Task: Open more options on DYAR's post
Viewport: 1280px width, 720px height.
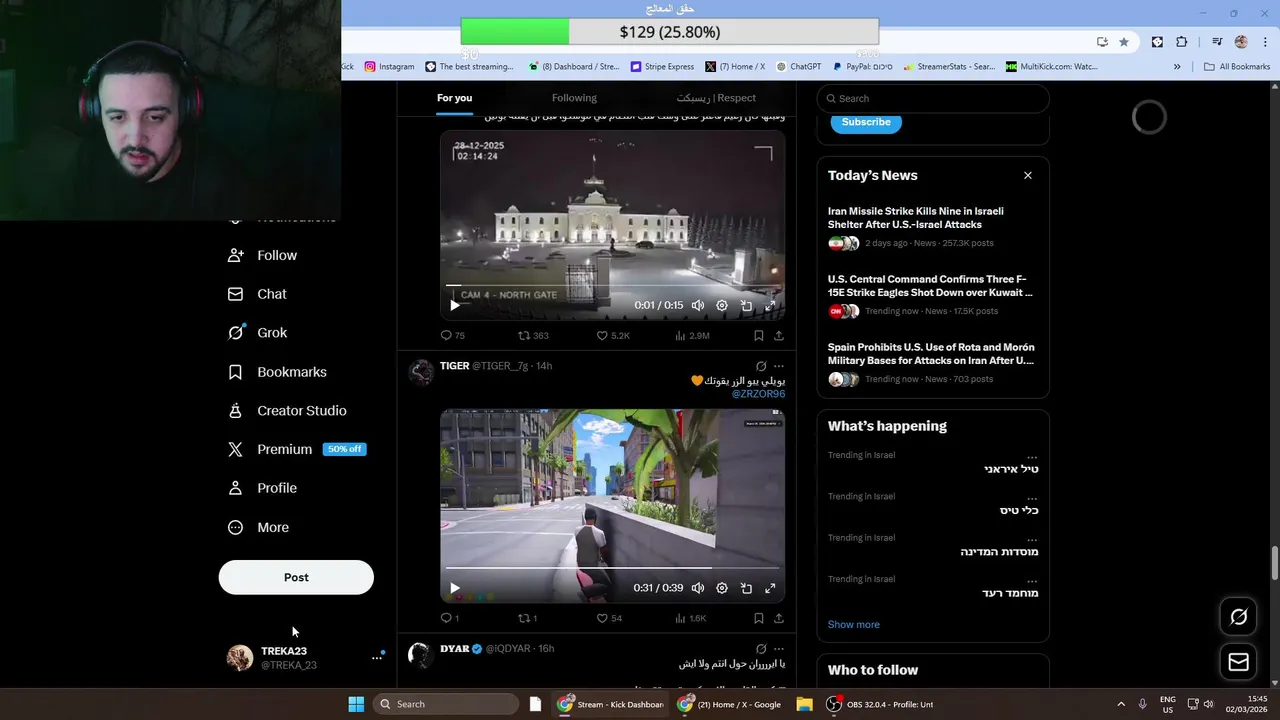Action: pos(779,649)
